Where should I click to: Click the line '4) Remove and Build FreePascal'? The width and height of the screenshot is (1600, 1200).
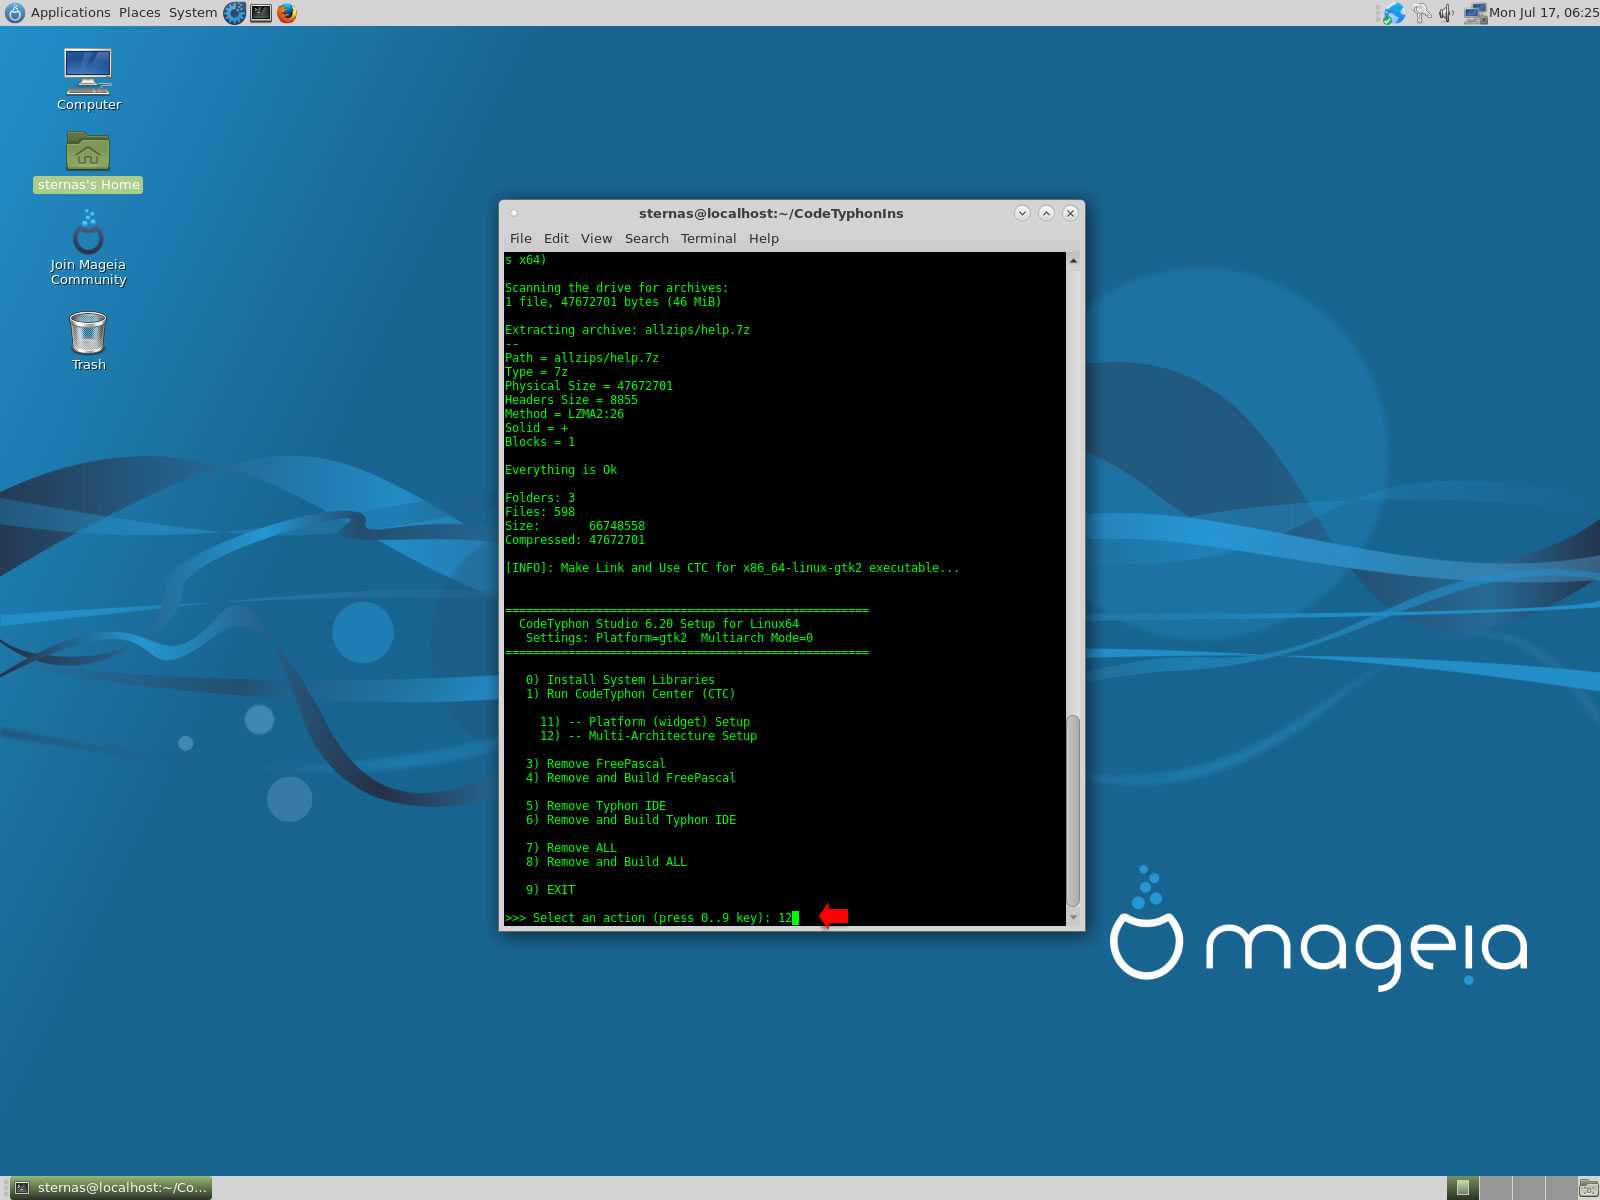(x=630, y=778)
